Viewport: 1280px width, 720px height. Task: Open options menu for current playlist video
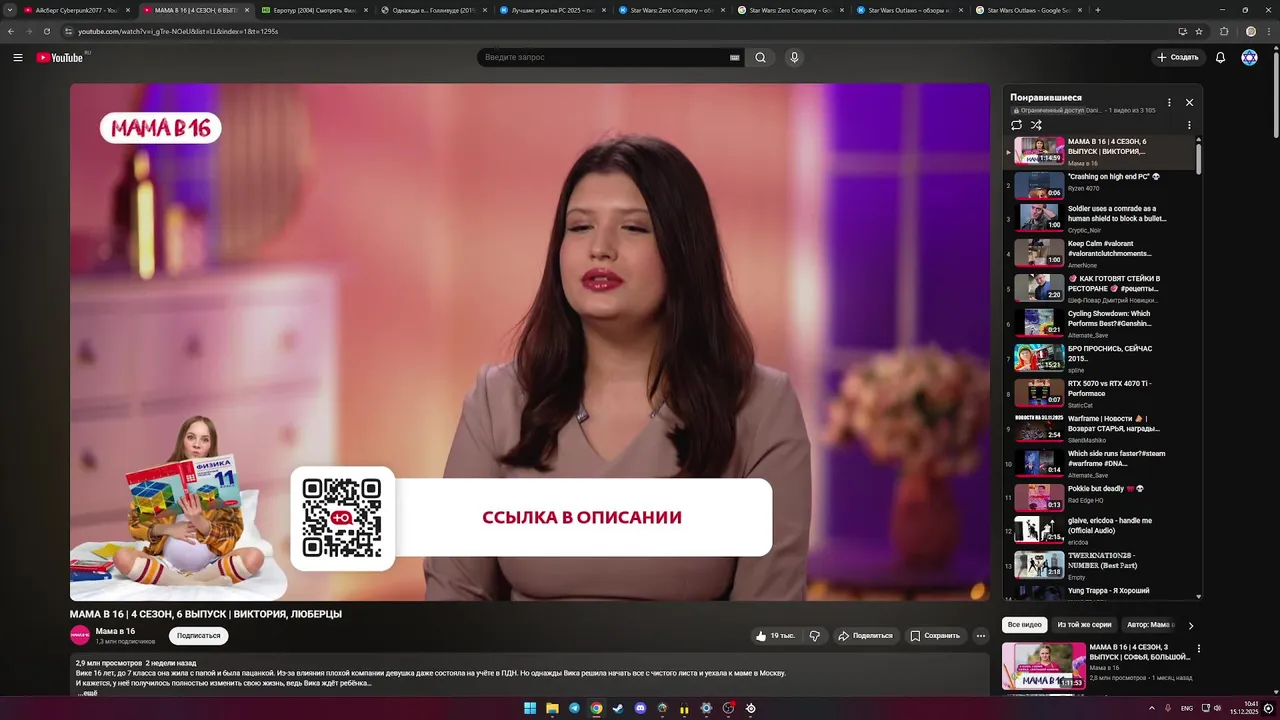[1189, 125]
